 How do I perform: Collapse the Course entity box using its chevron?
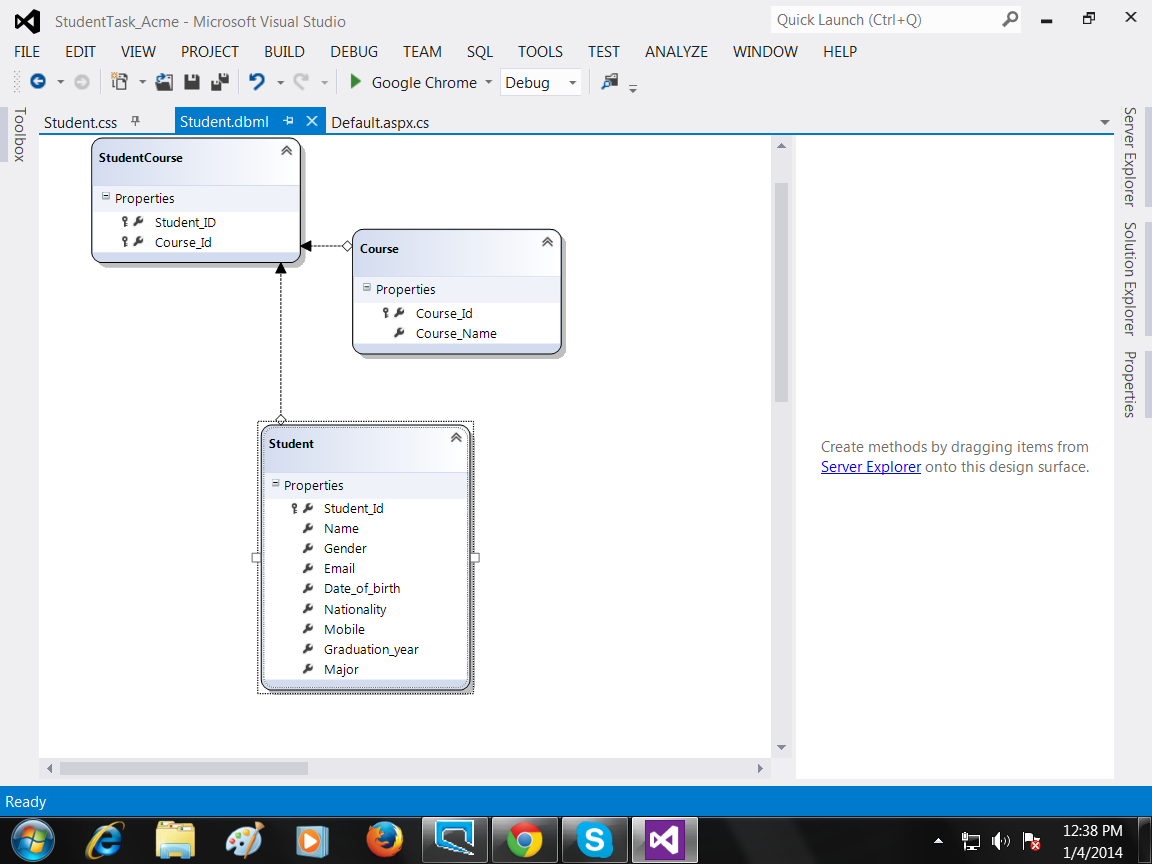click(x=547, y=242)
